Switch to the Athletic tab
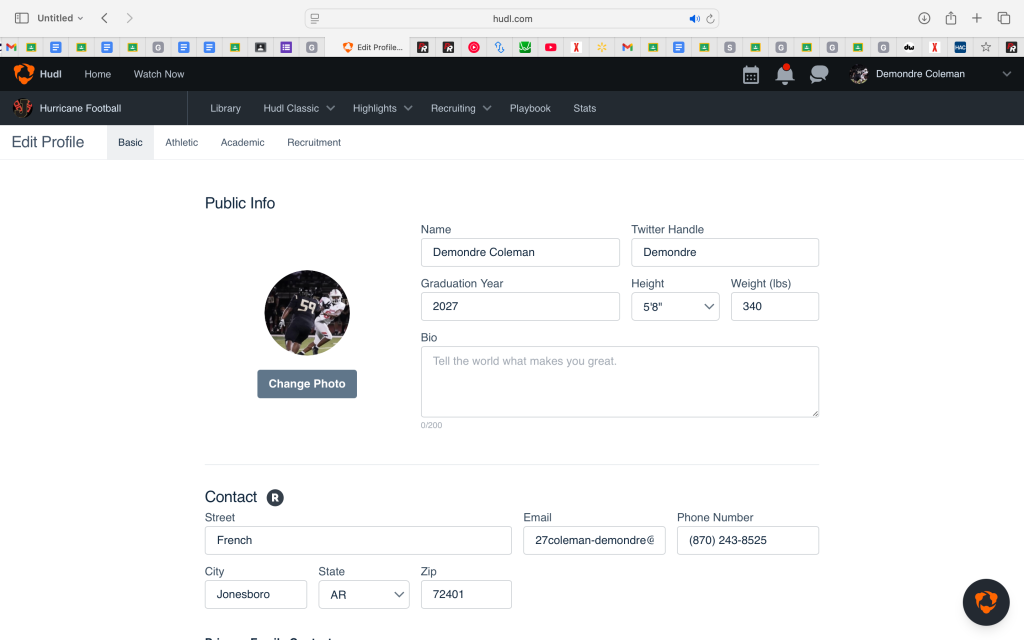The image size is (1024, 640). pos(182,142)
